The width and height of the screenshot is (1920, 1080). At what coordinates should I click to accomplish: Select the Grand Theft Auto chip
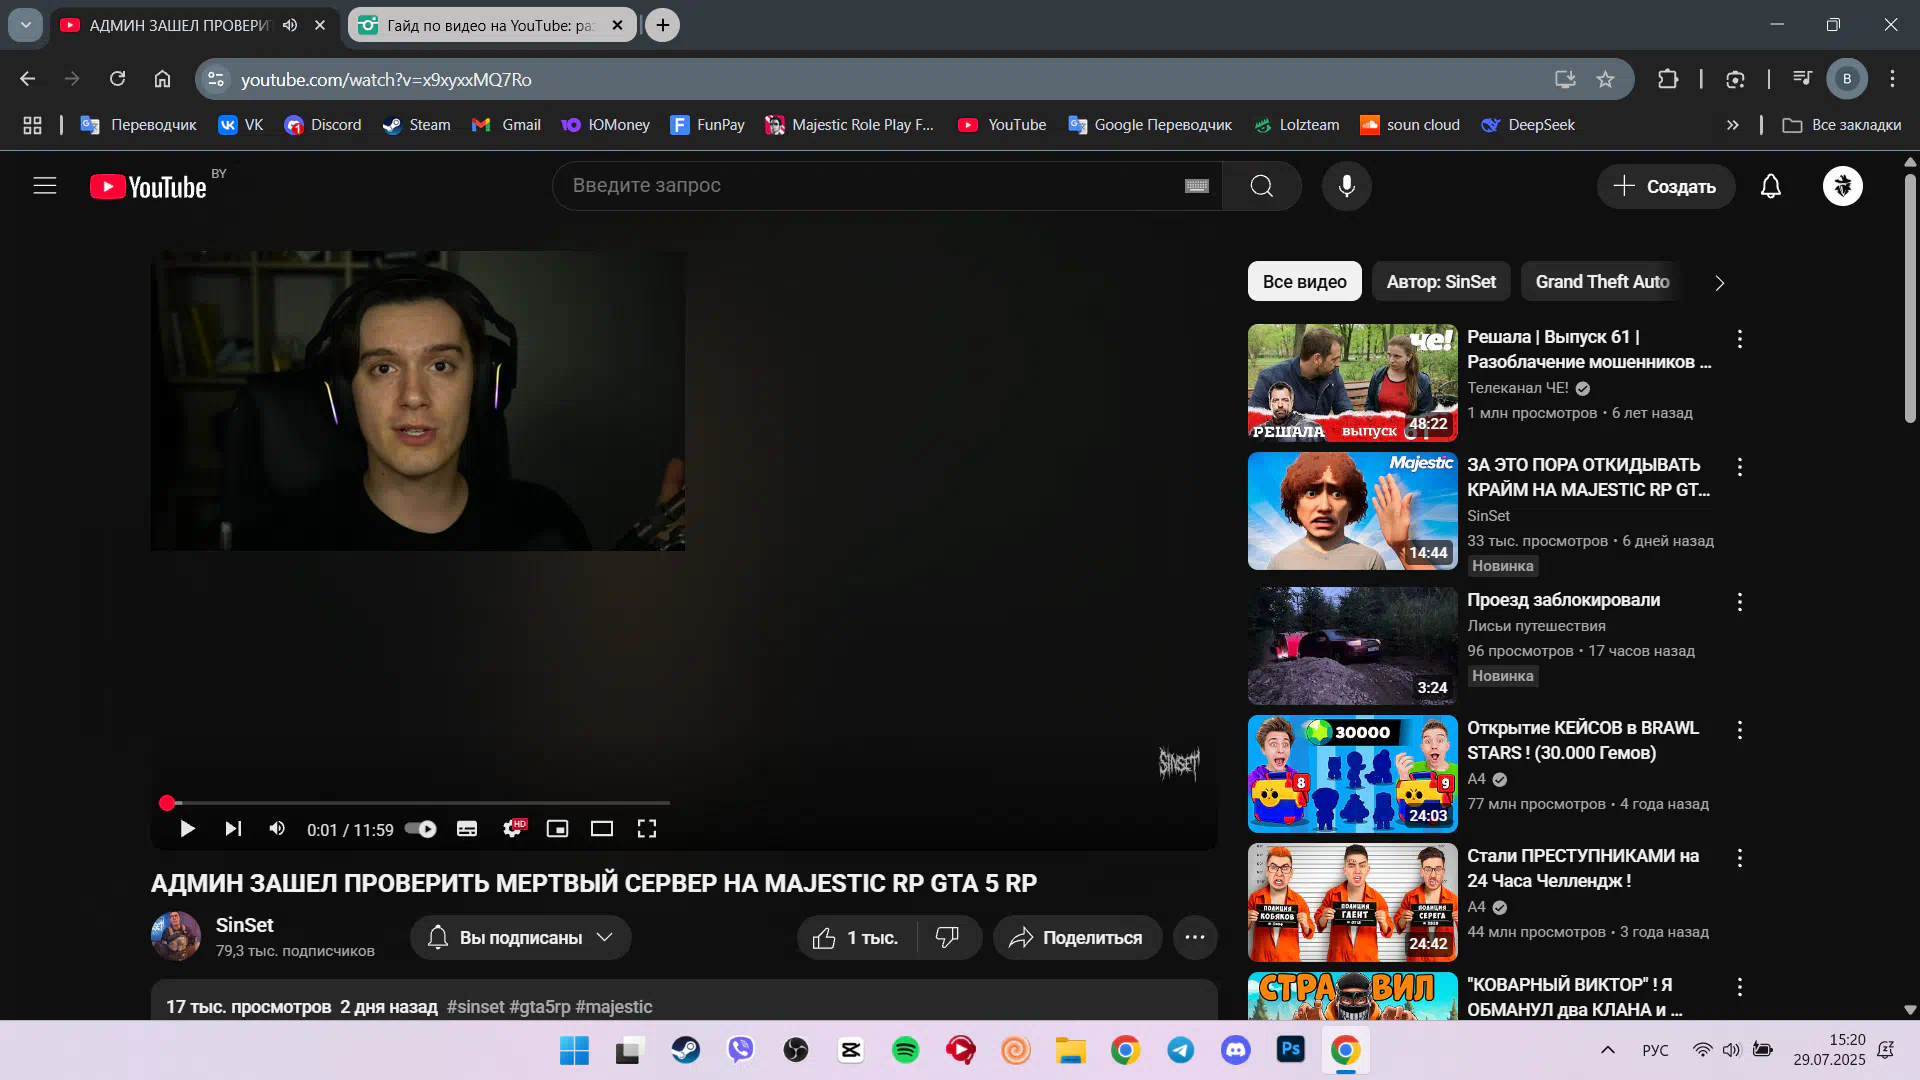coord(1602,282)
